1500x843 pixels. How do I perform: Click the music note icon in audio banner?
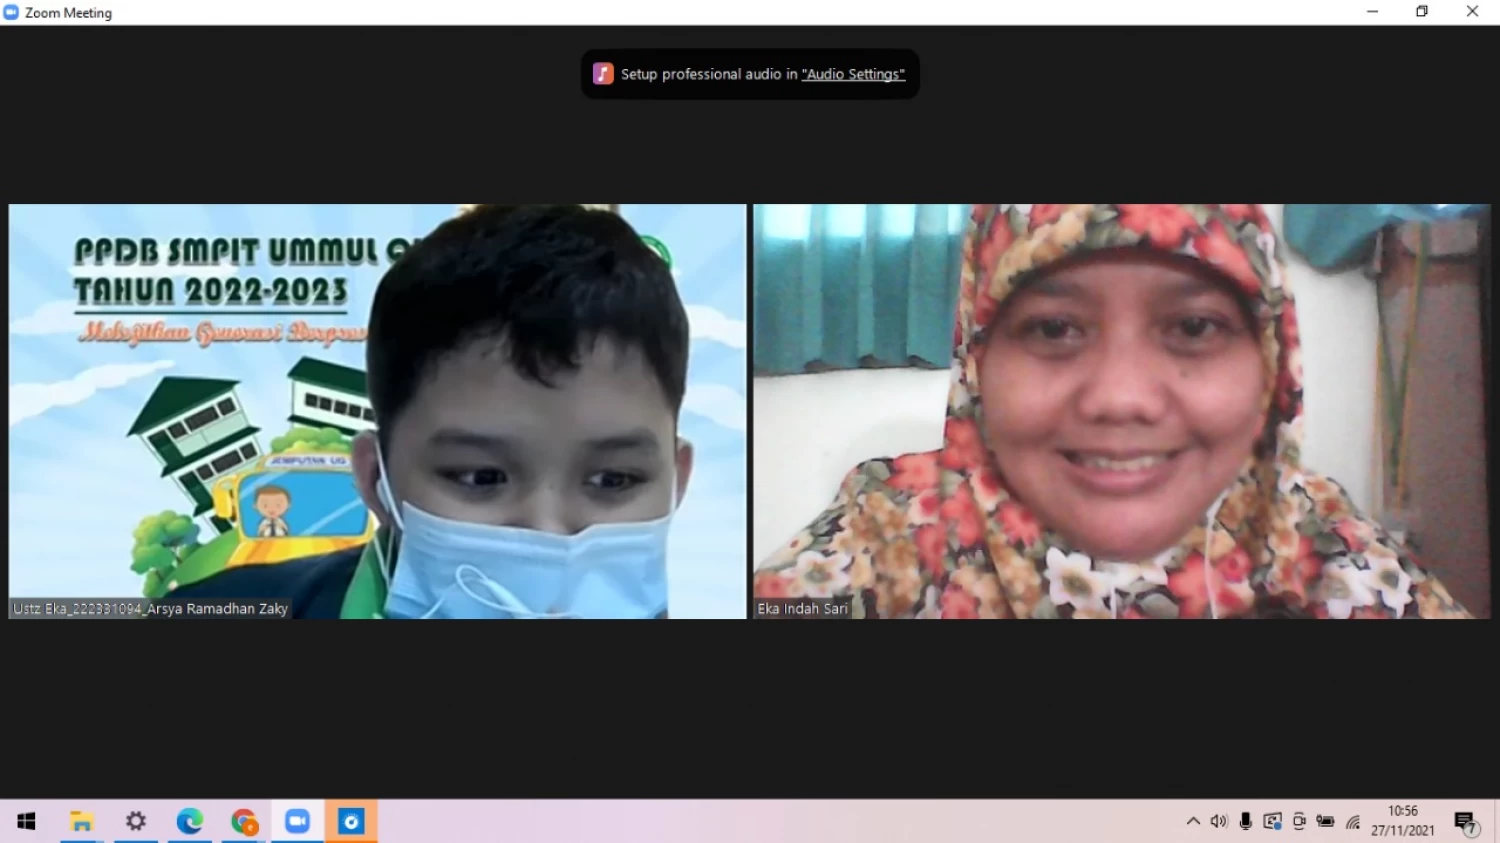click(x=603, y=74)
